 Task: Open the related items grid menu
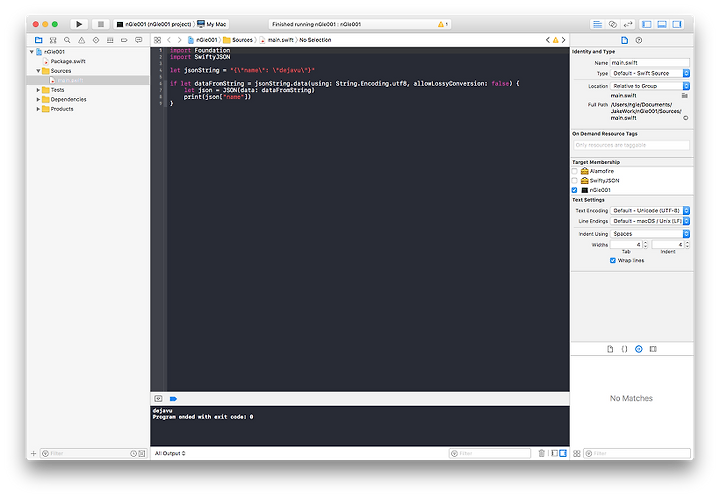(x=158, y=40)
